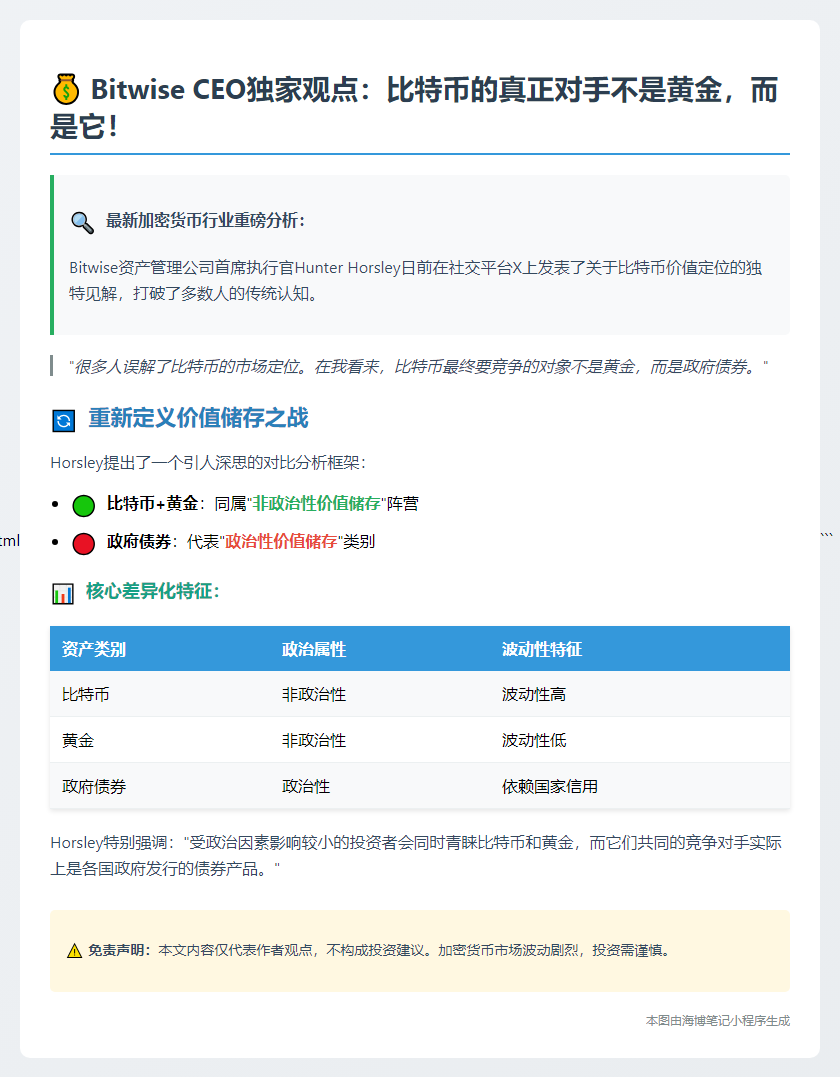840x1077 pixels.
Task: Click the magnifying glass icon
Action: point(82,222)
